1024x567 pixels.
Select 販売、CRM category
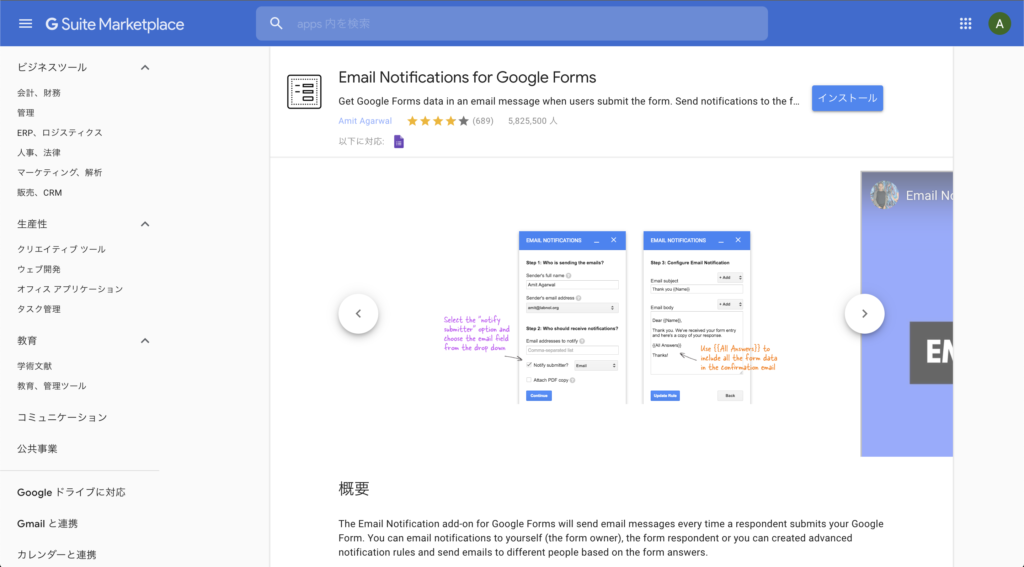point(39,193)
